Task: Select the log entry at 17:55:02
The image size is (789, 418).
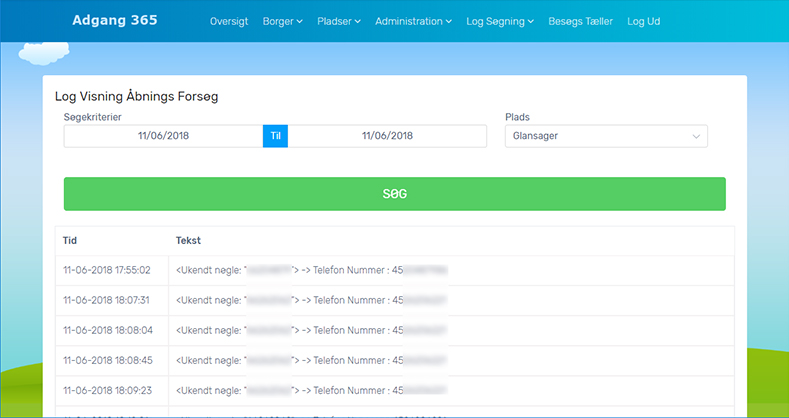Action: click(x=107, y=270)
